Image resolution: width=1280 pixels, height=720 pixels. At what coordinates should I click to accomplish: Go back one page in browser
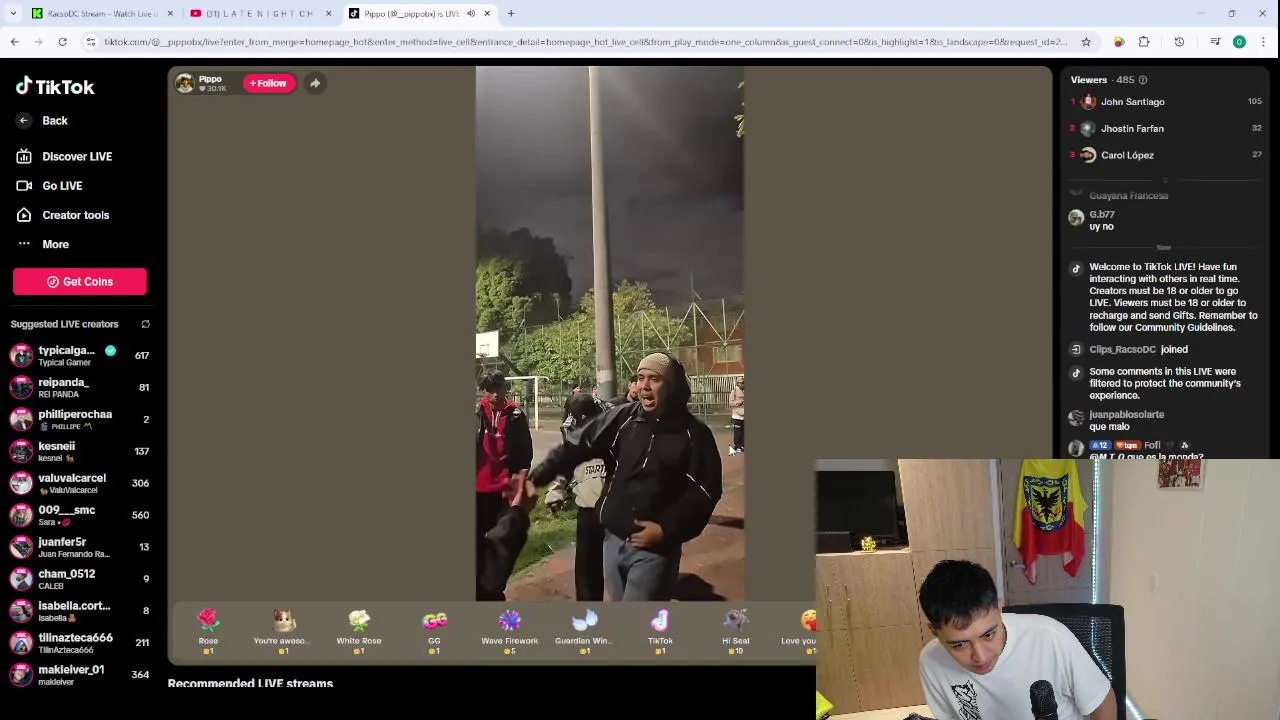[14, 42]
